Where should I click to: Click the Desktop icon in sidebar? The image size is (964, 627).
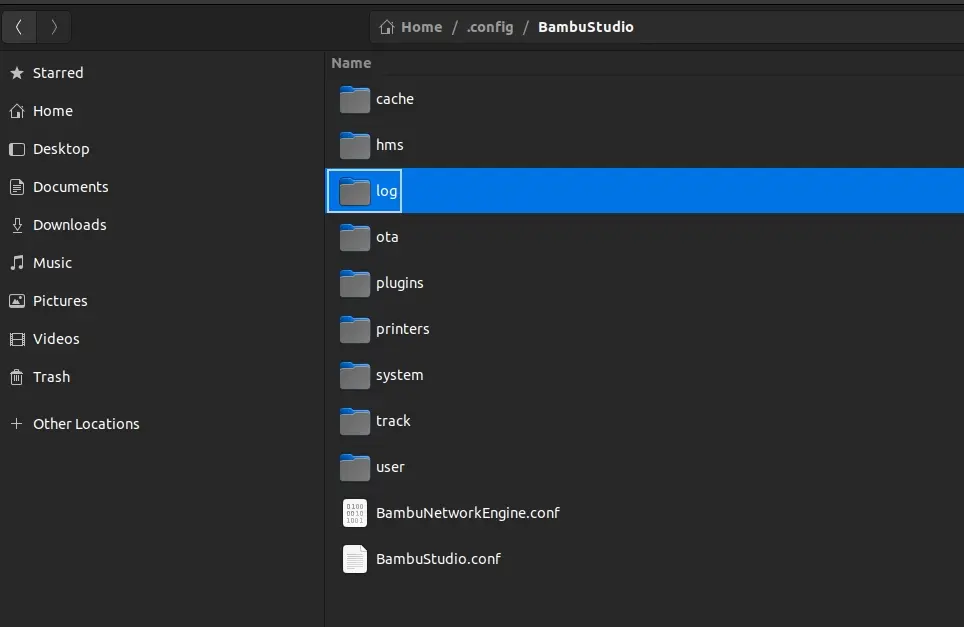click(17, 149)
